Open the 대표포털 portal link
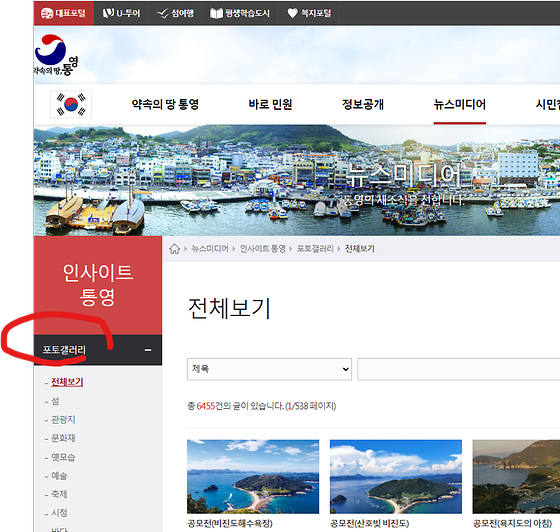The width and height of the screenshot is (560, 532). tap(64, 13)
